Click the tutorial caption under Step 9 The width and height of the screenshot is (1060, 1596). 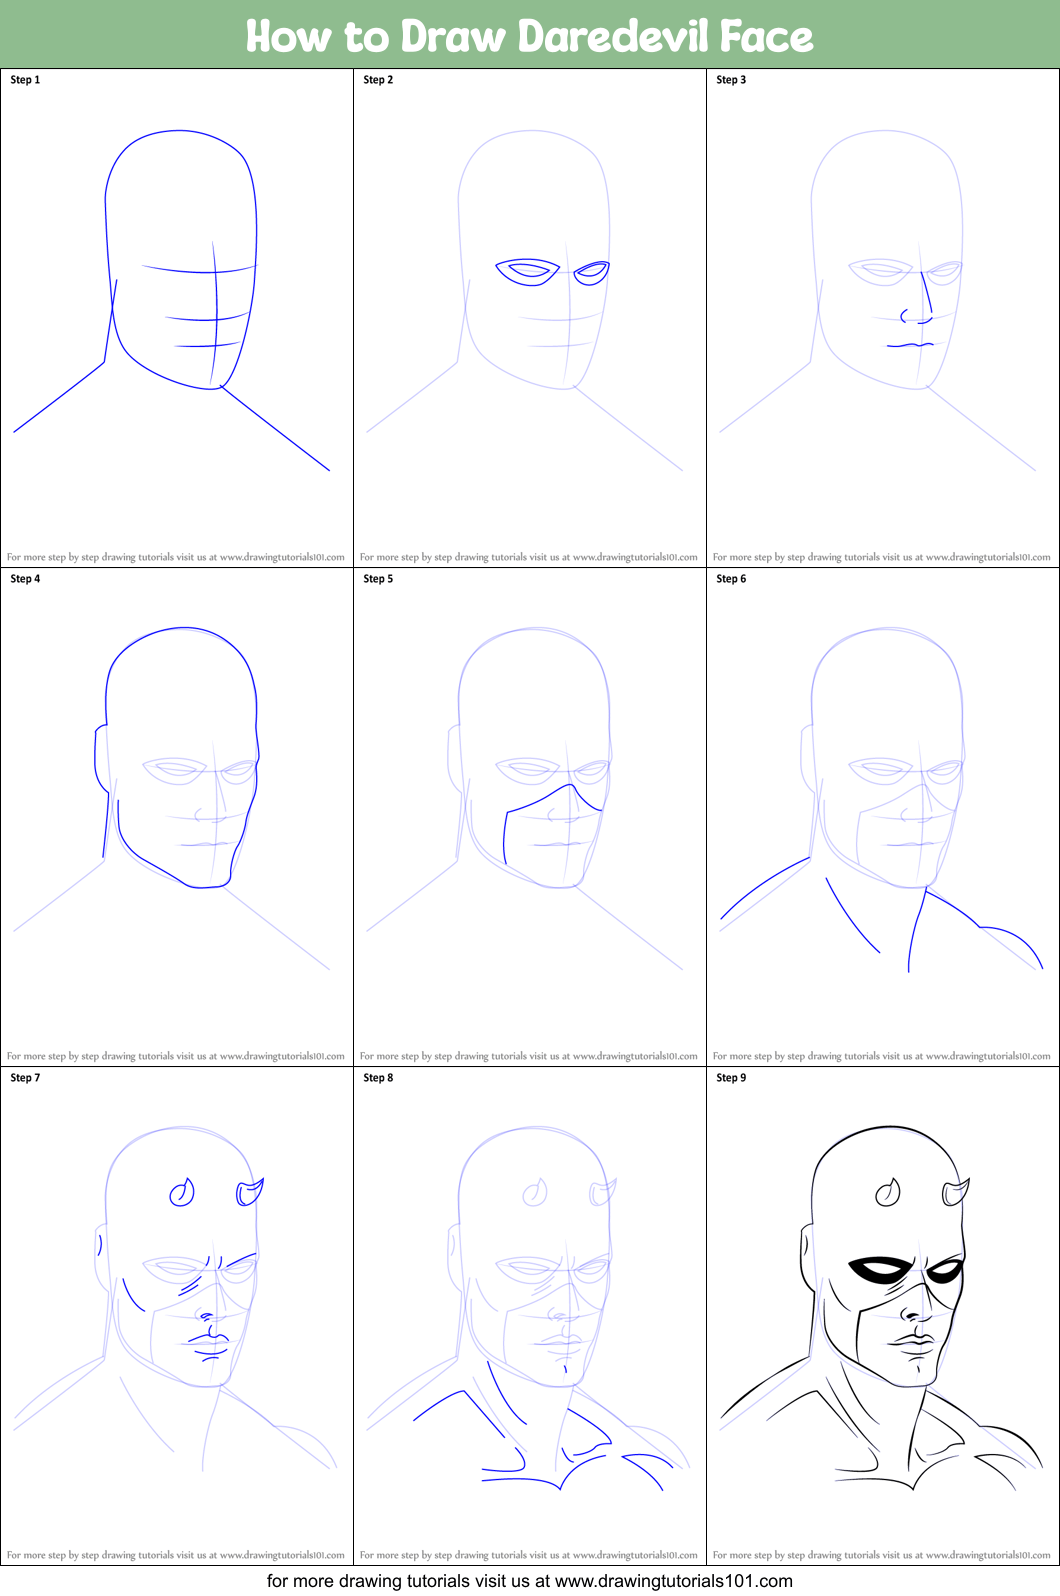[x=882, y=1555]
